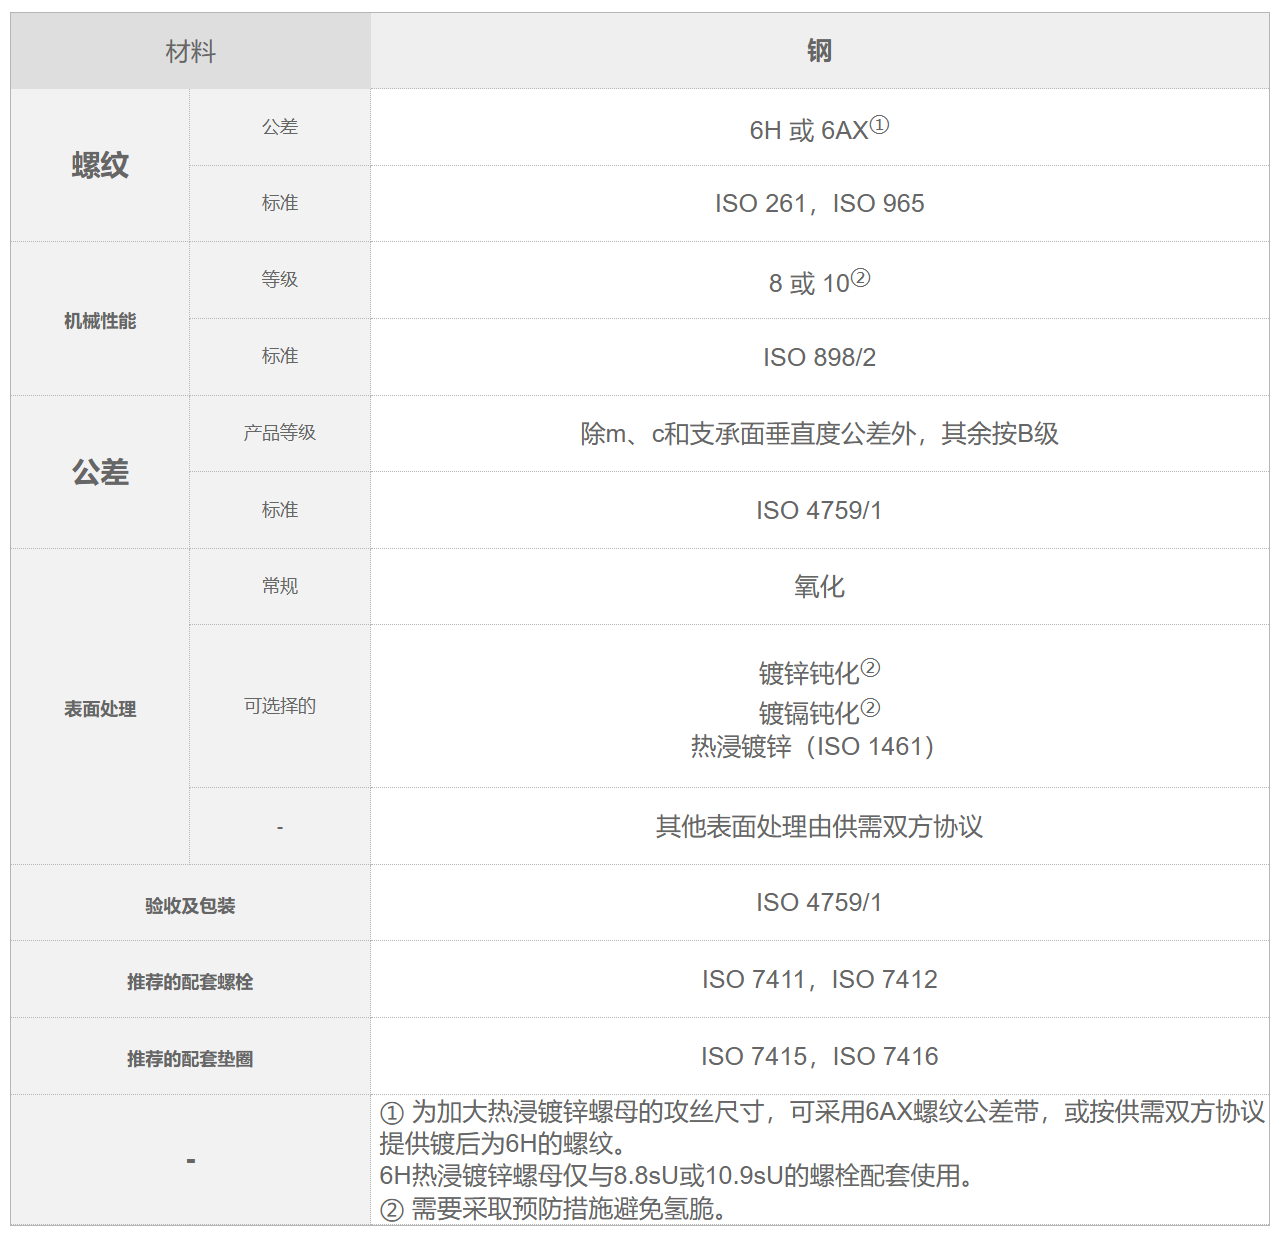
Task: Select the ISO 7411, ISO 7412 cell
Action: pyautogui.click(x=819, y=979)
